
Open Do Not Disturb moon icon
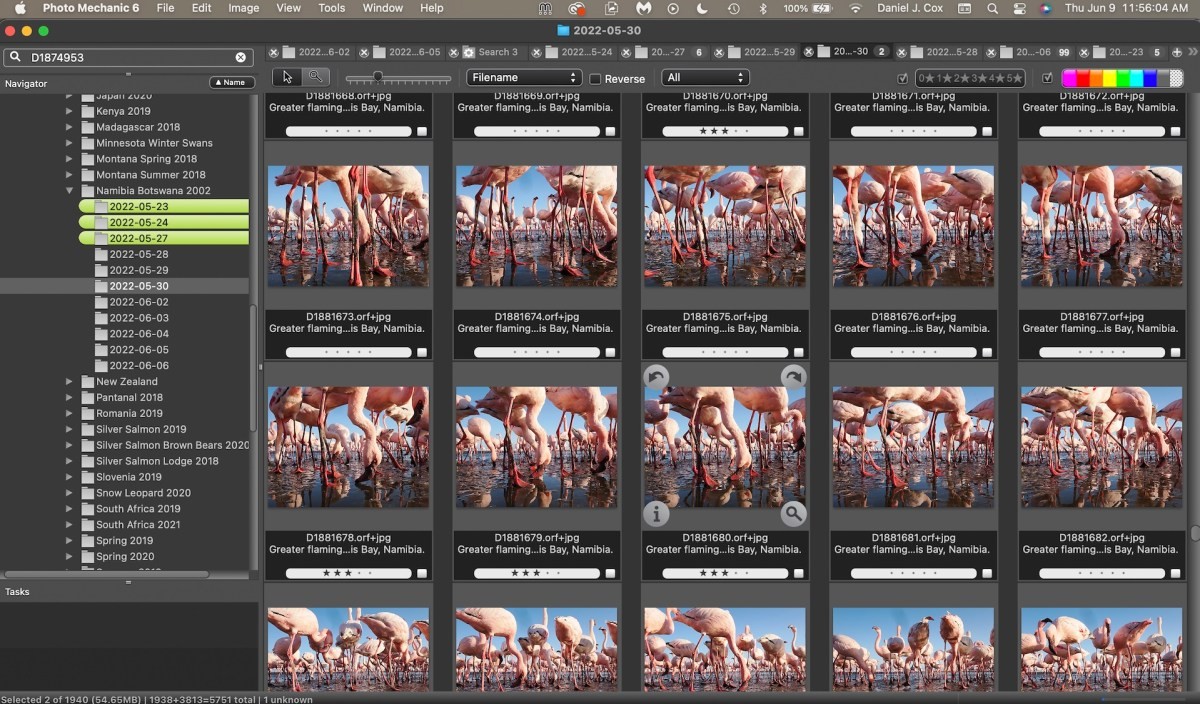coord(702,8)
